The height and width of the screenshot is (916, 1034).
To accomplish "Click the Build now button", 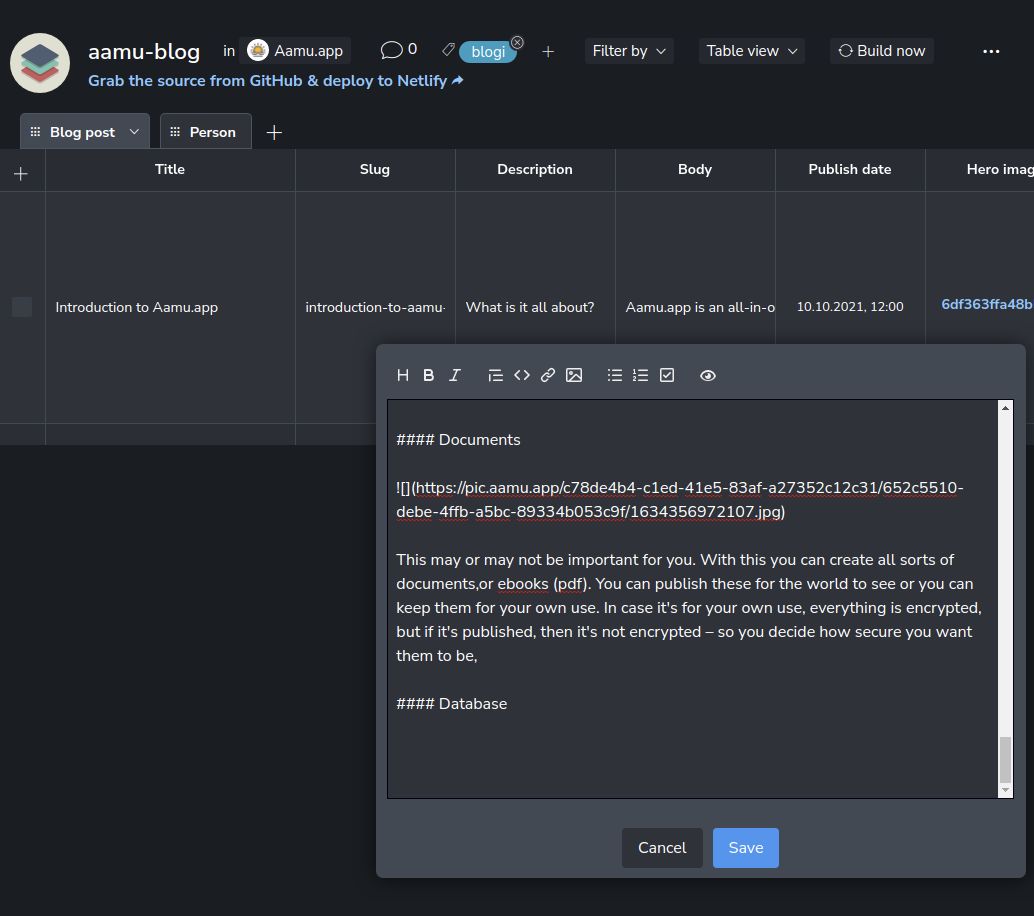I will pos(882,51).
